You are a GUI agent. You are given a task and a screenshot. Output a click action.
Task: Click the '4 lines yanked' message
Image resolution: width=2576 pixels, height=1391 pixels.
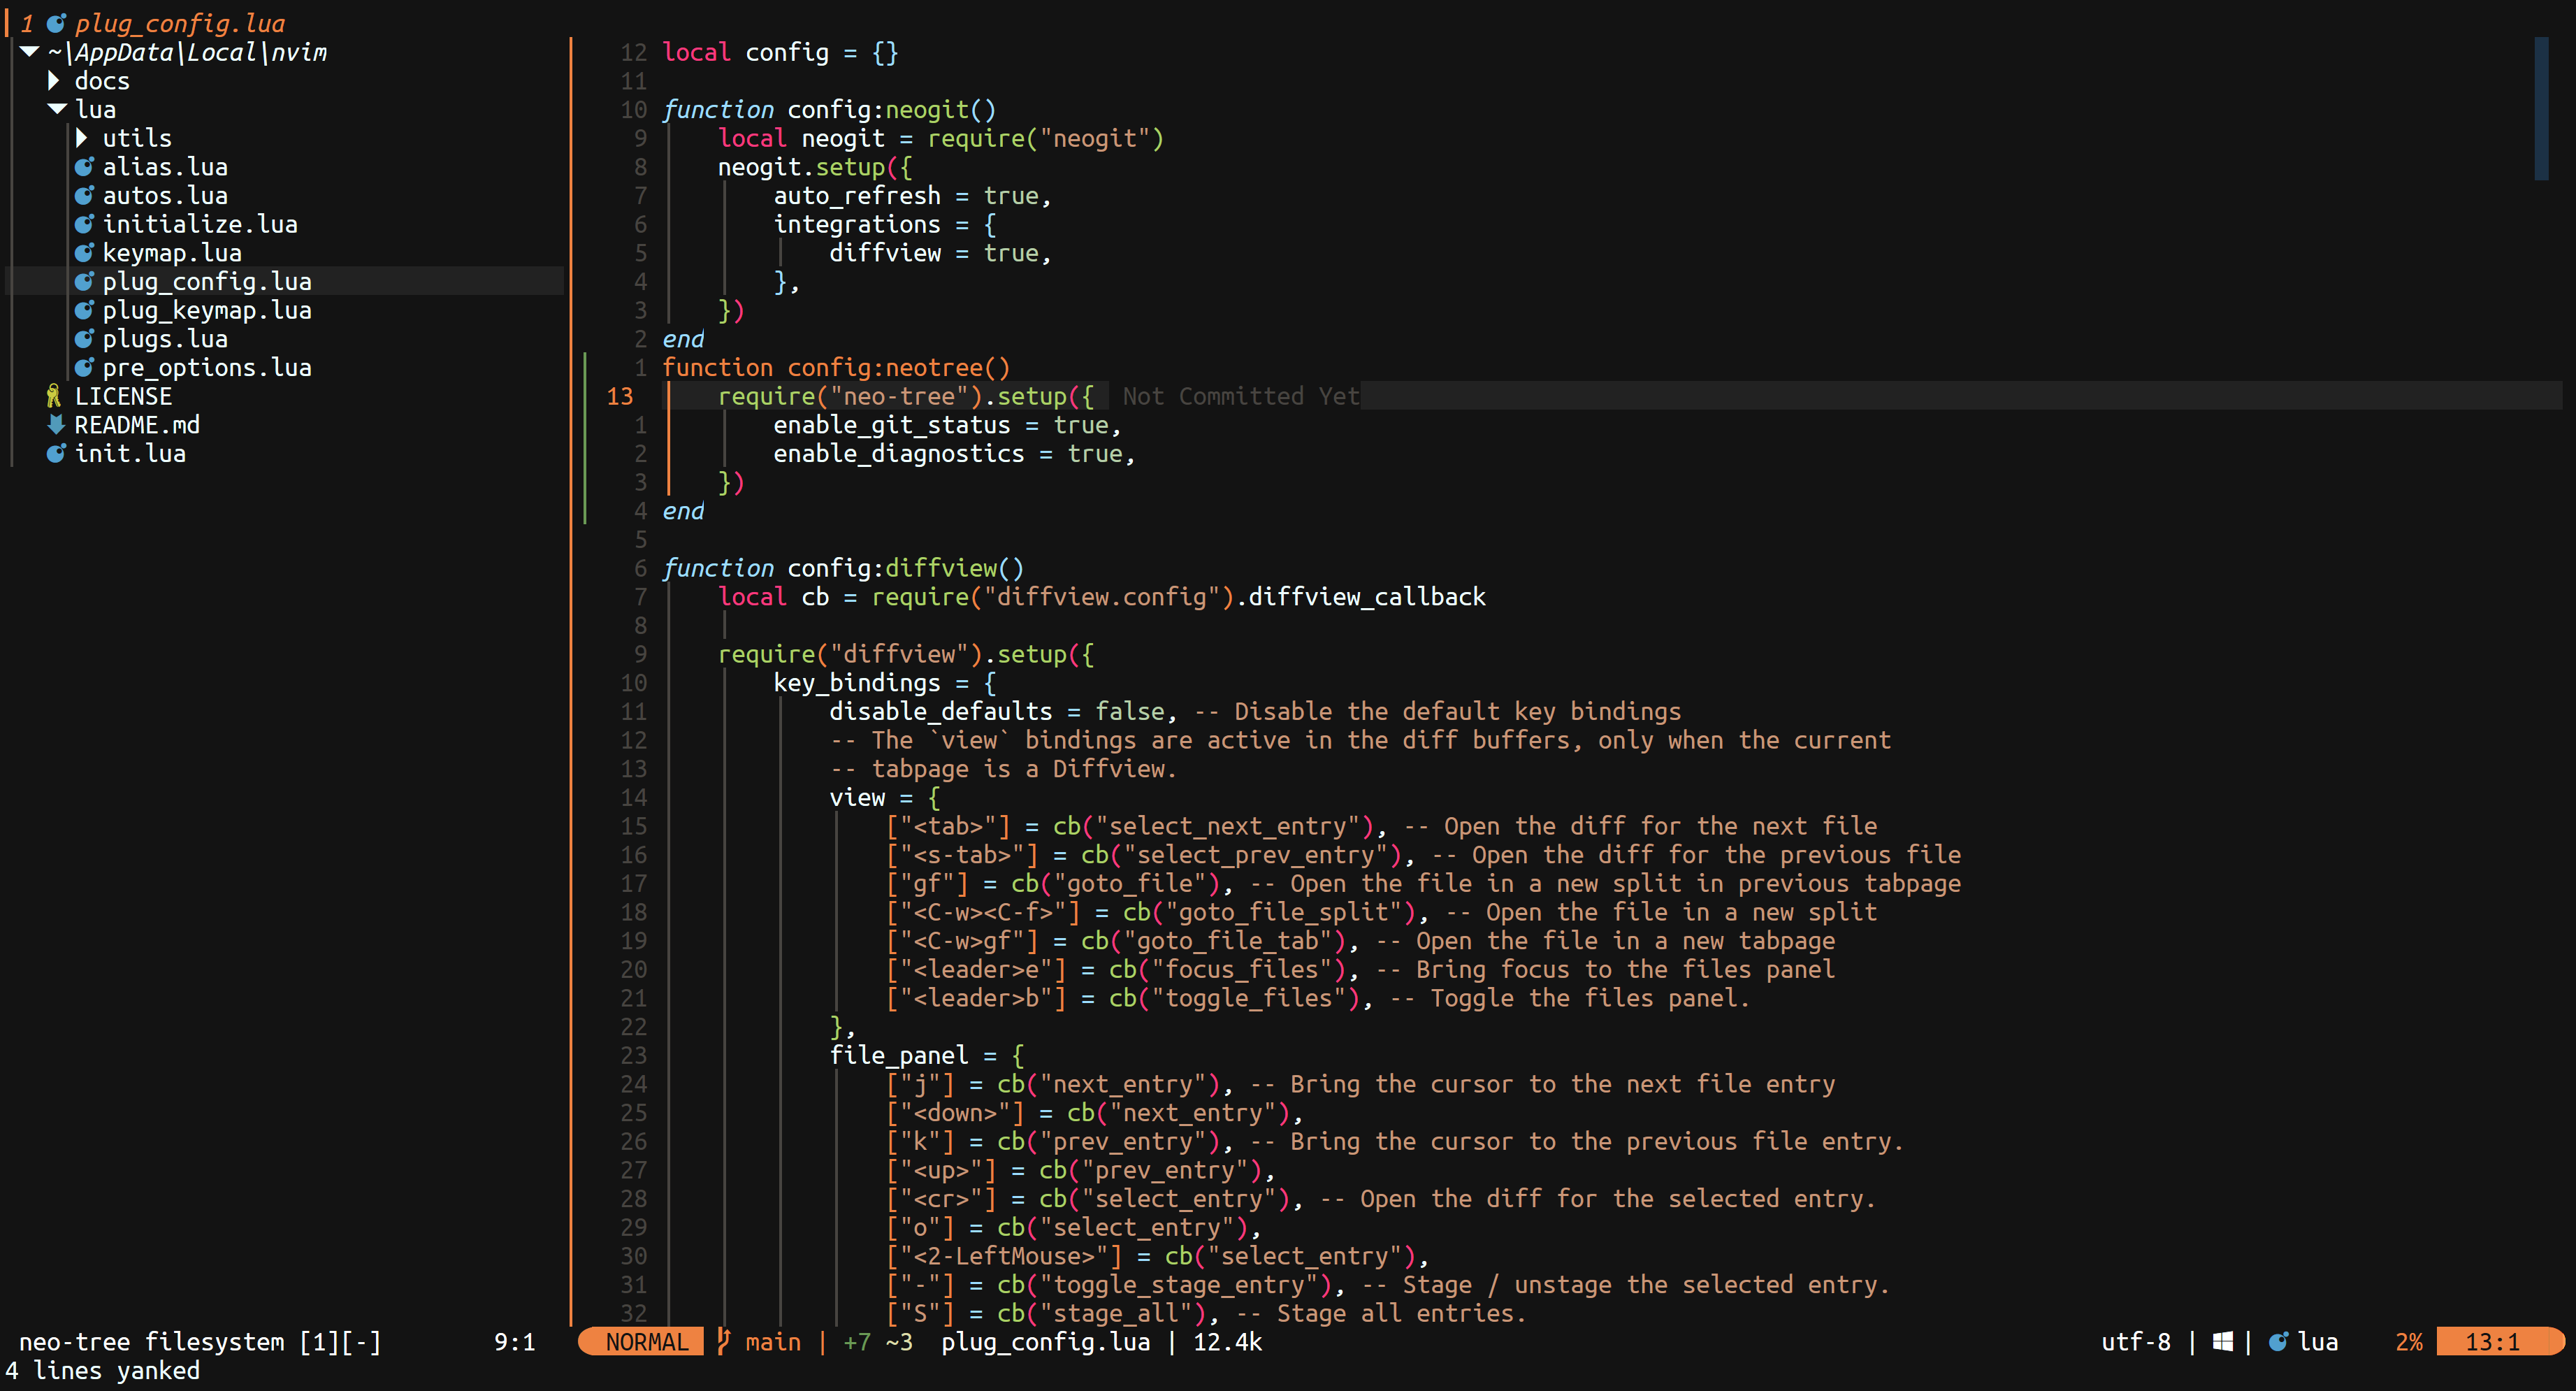102,1371
